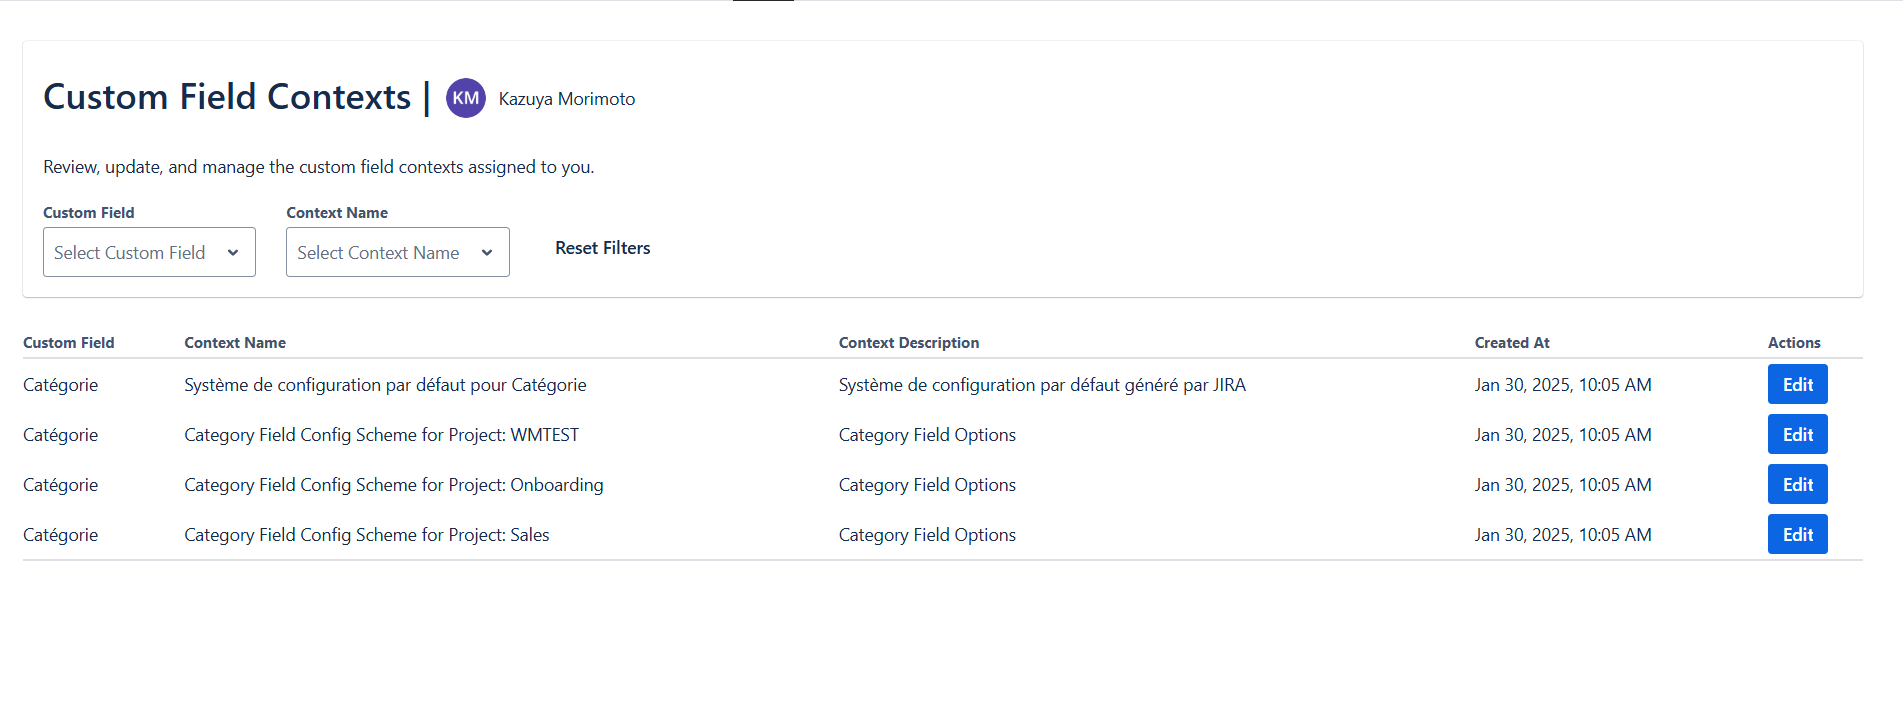
Task: Click the KM user avatar icon
Action: click(x=466, y=98)
